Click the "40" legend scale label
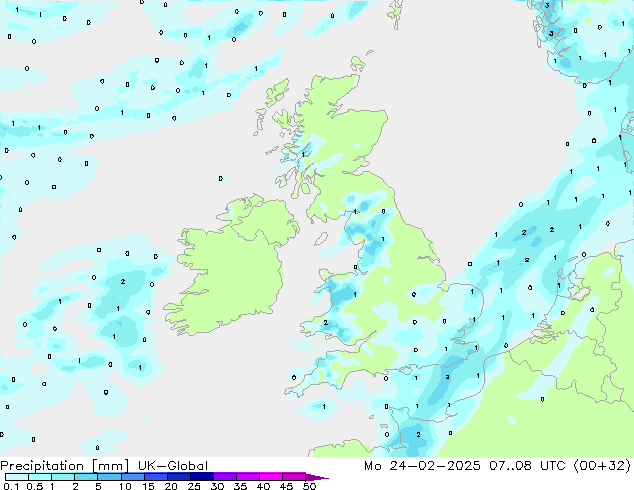The height and width of the screenshot is (490, 634). point(263,486)
